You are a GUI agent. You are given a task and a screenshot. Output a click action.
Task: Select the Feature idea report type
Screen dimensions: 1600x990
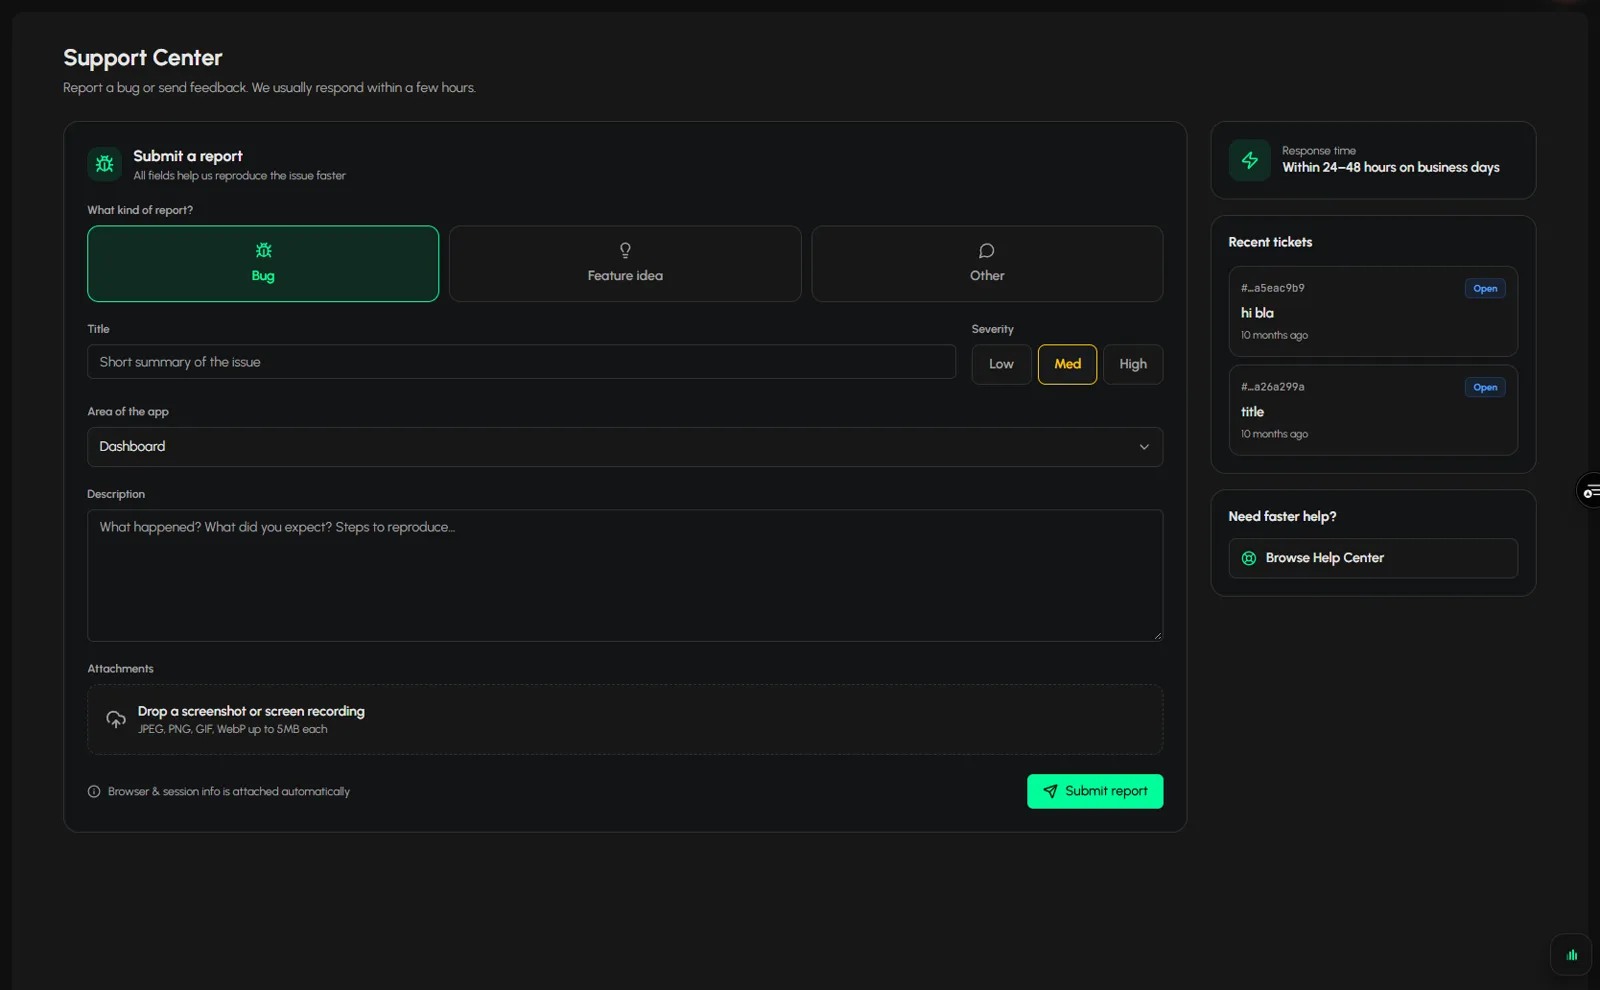pyautogui.click(x=625, y=264)
